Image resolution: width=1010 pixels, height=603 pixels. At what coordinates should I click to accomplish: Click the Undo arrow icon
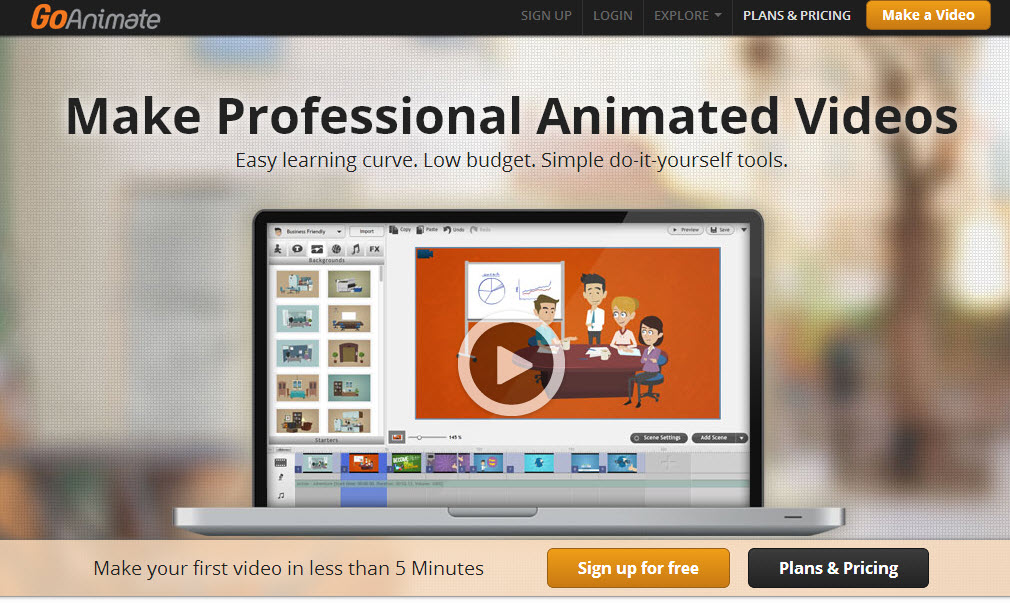click(x=447, y=230)
